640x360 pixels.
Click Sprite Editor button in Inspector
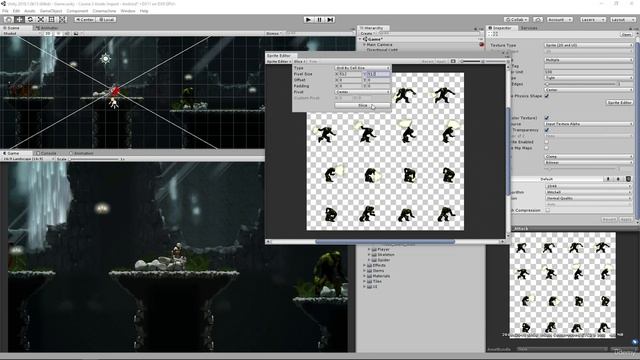coord(620,102)
